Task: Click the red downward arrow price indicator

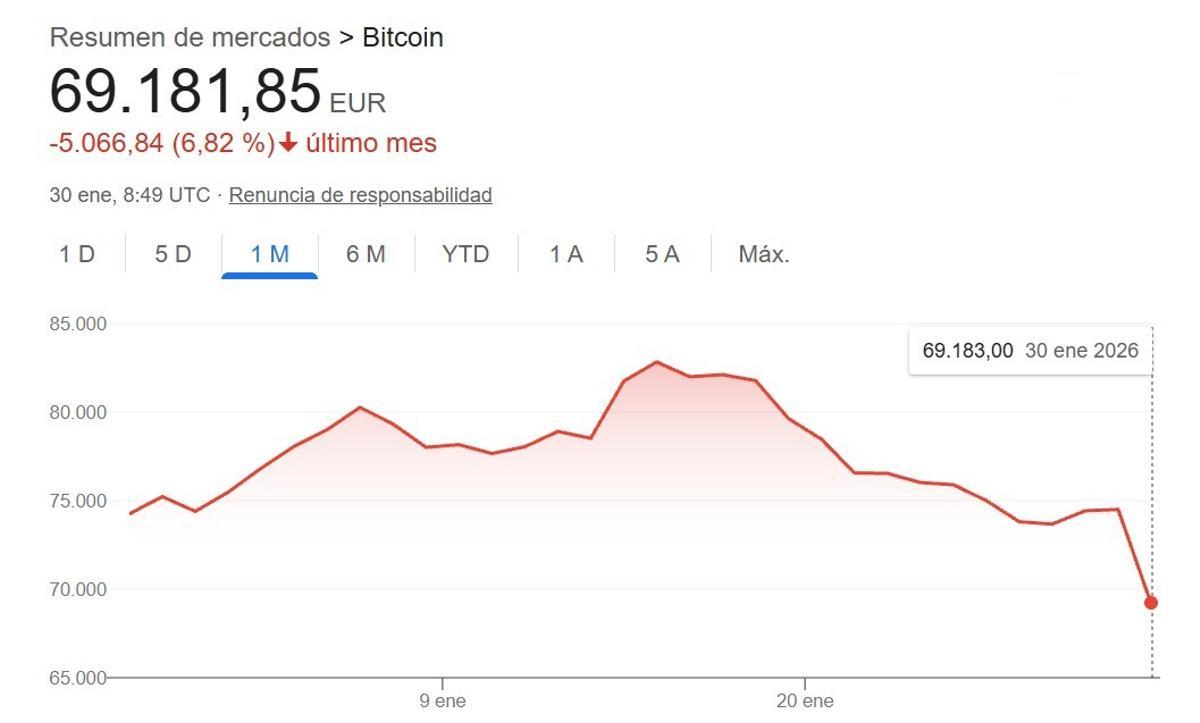Action: (288, 143)
